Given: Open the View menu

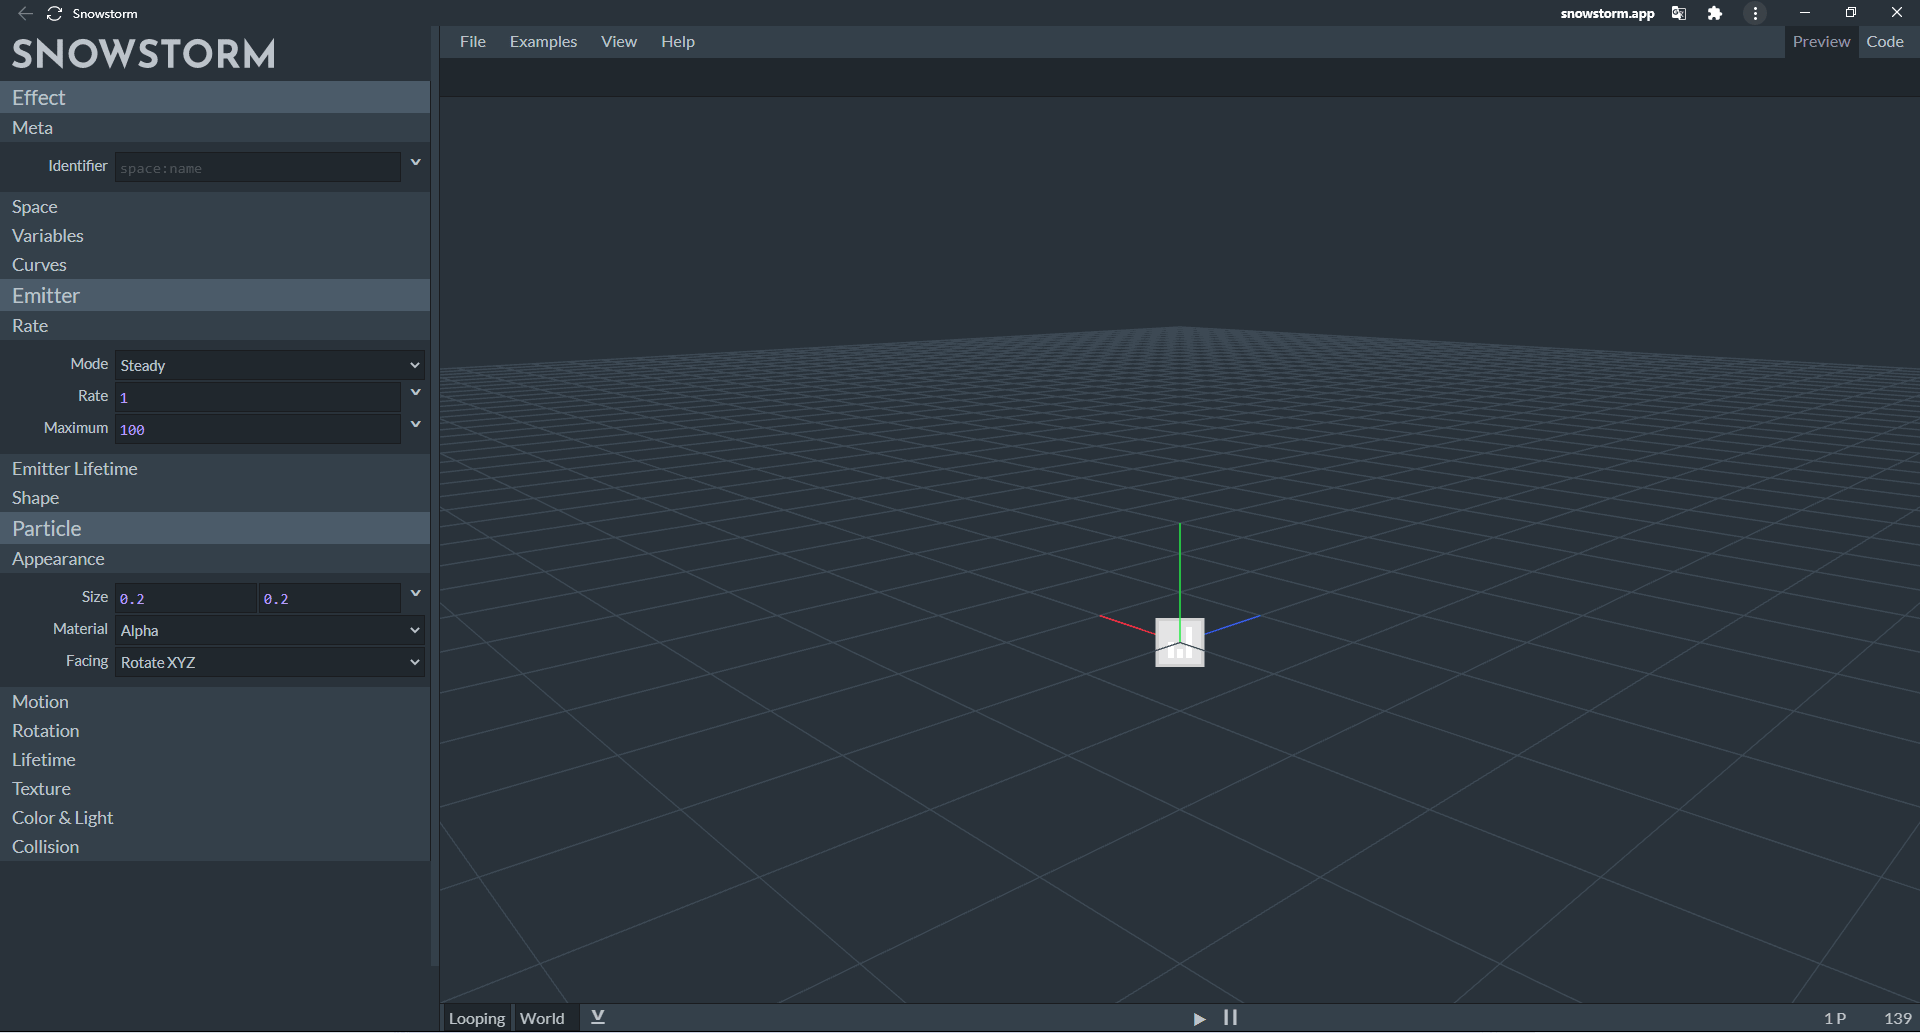Looking at the screenshot, I should 619,41.
